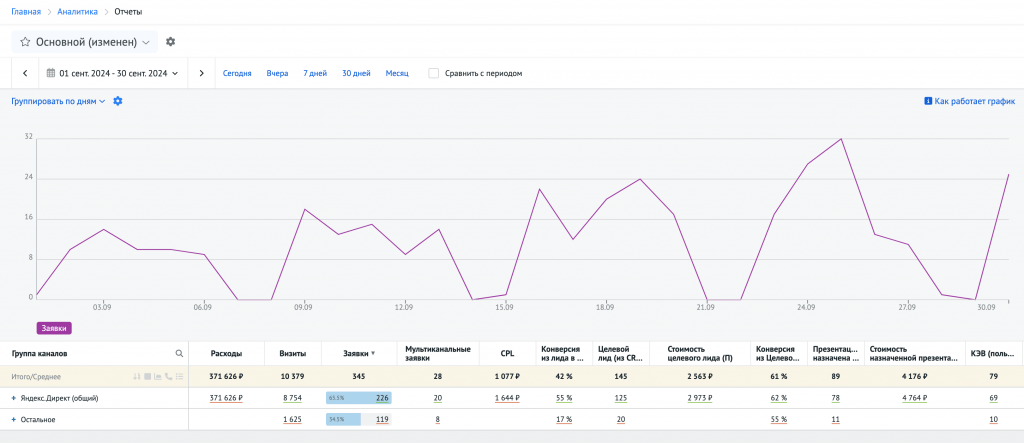Enable Сравнить с периодом checkbox

click(433, 73)
